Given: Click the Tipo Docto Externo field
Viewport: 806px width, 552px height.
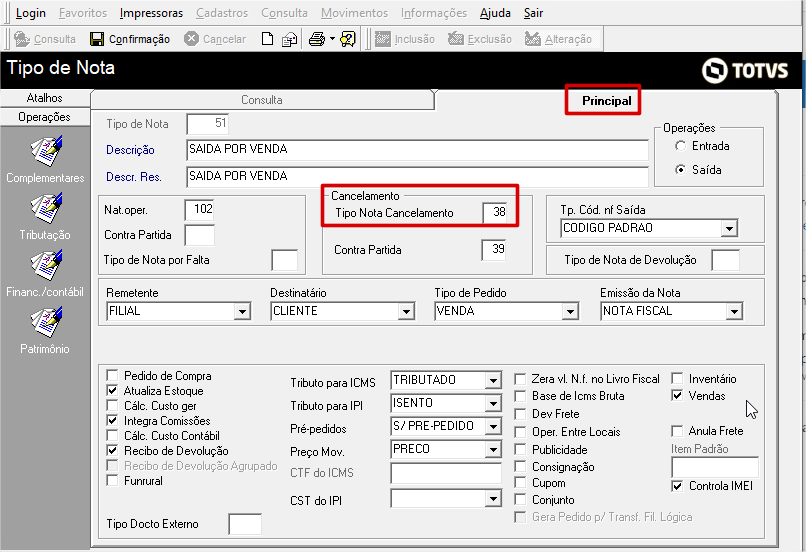Looking at the screenshot, I should point(245,524).
